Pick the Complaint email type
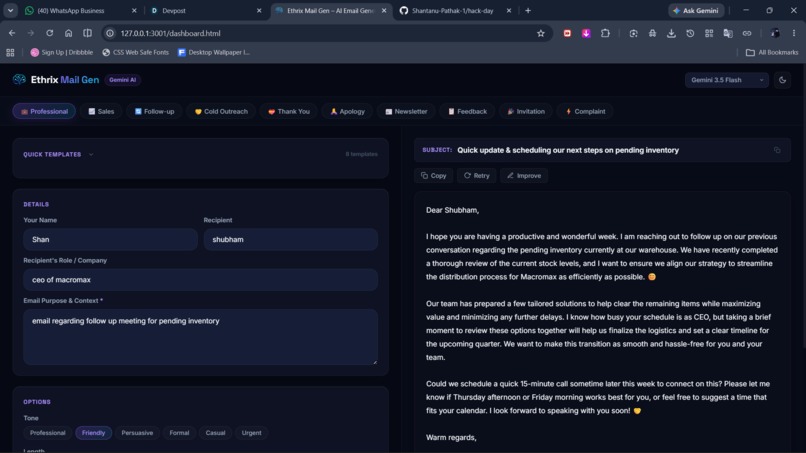The width and height of the screenshot is (806, 453). 585,111
